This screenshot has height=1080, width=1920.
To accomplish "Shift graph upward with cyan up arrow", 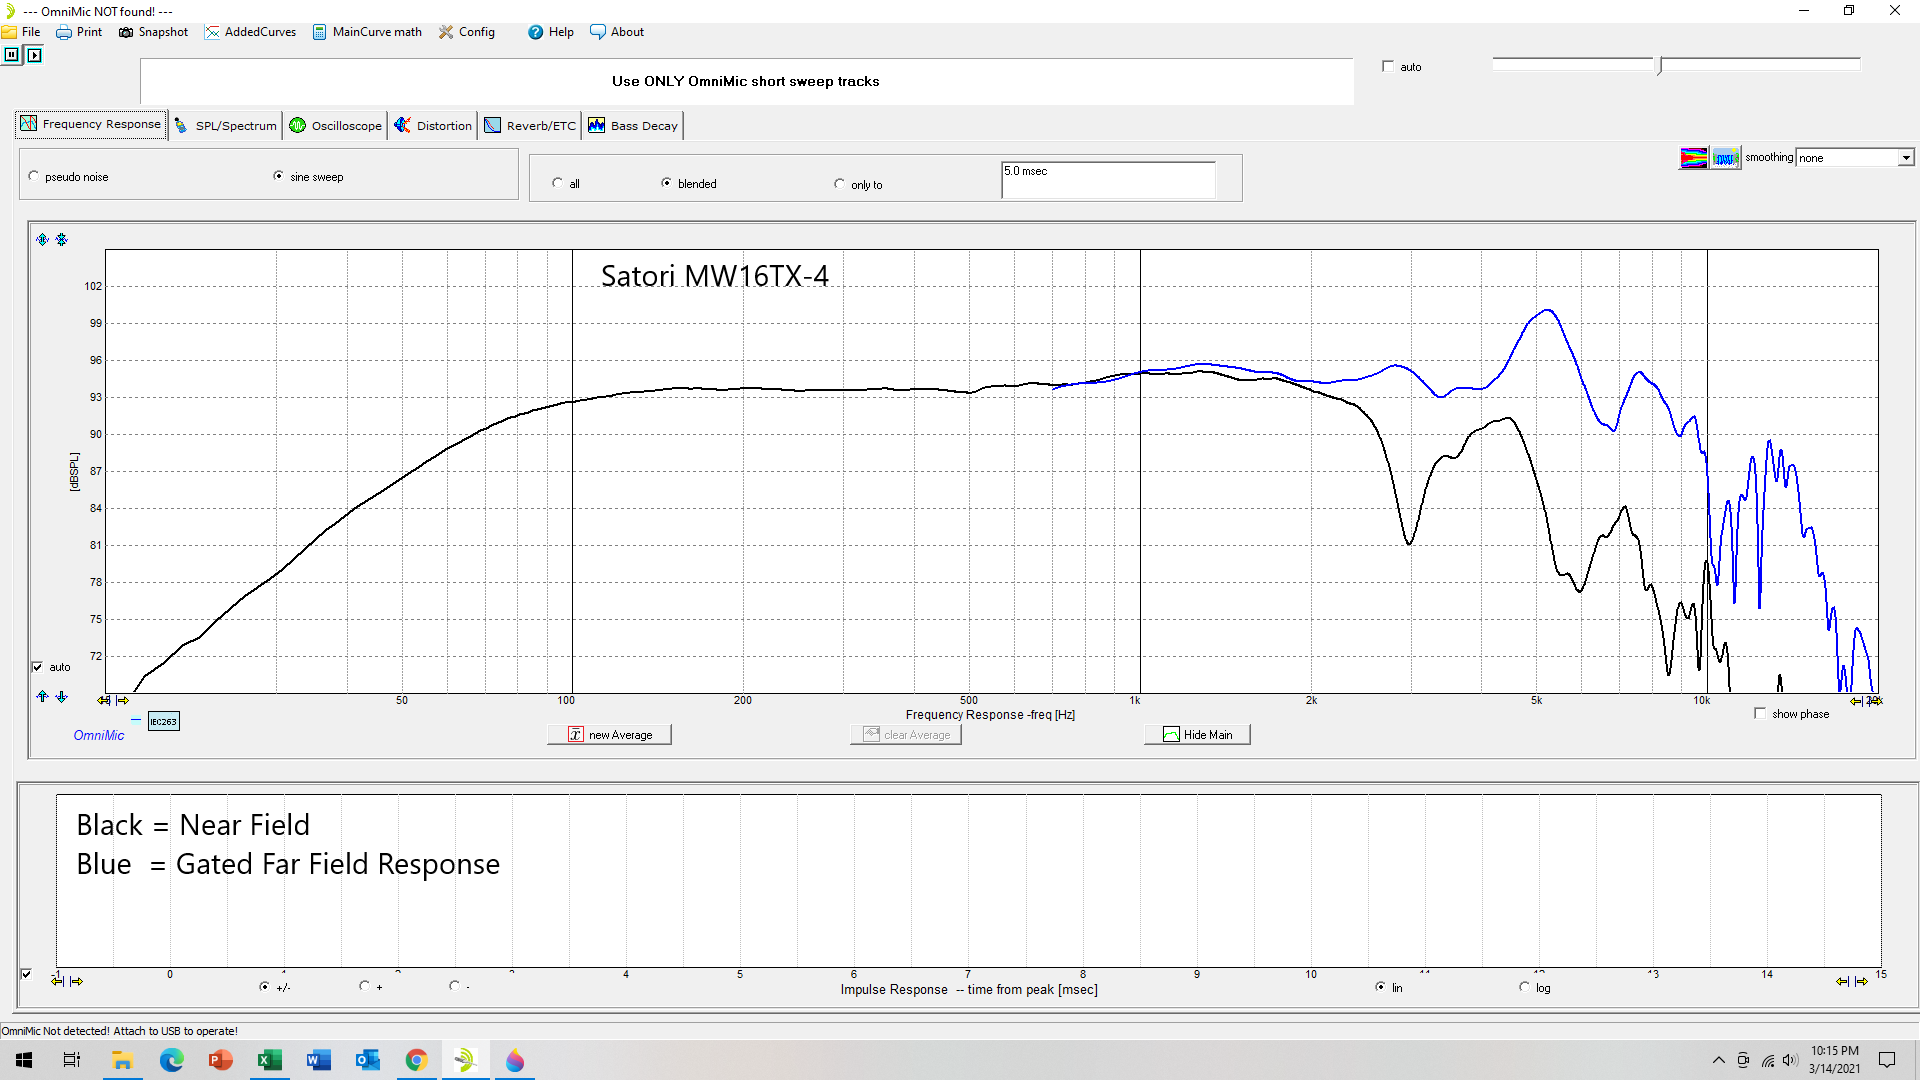I will pos(42,696).
